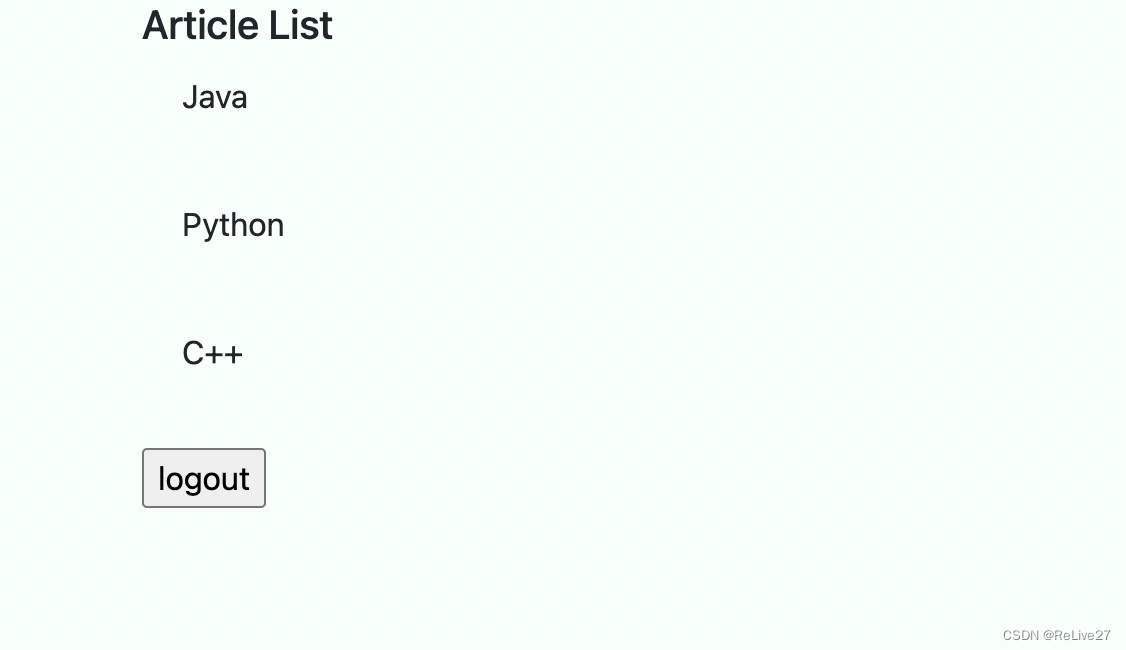This screenshot has width=1126, height=650.
Task: Select the first list item Java
Action: click(x=214, y=97)
